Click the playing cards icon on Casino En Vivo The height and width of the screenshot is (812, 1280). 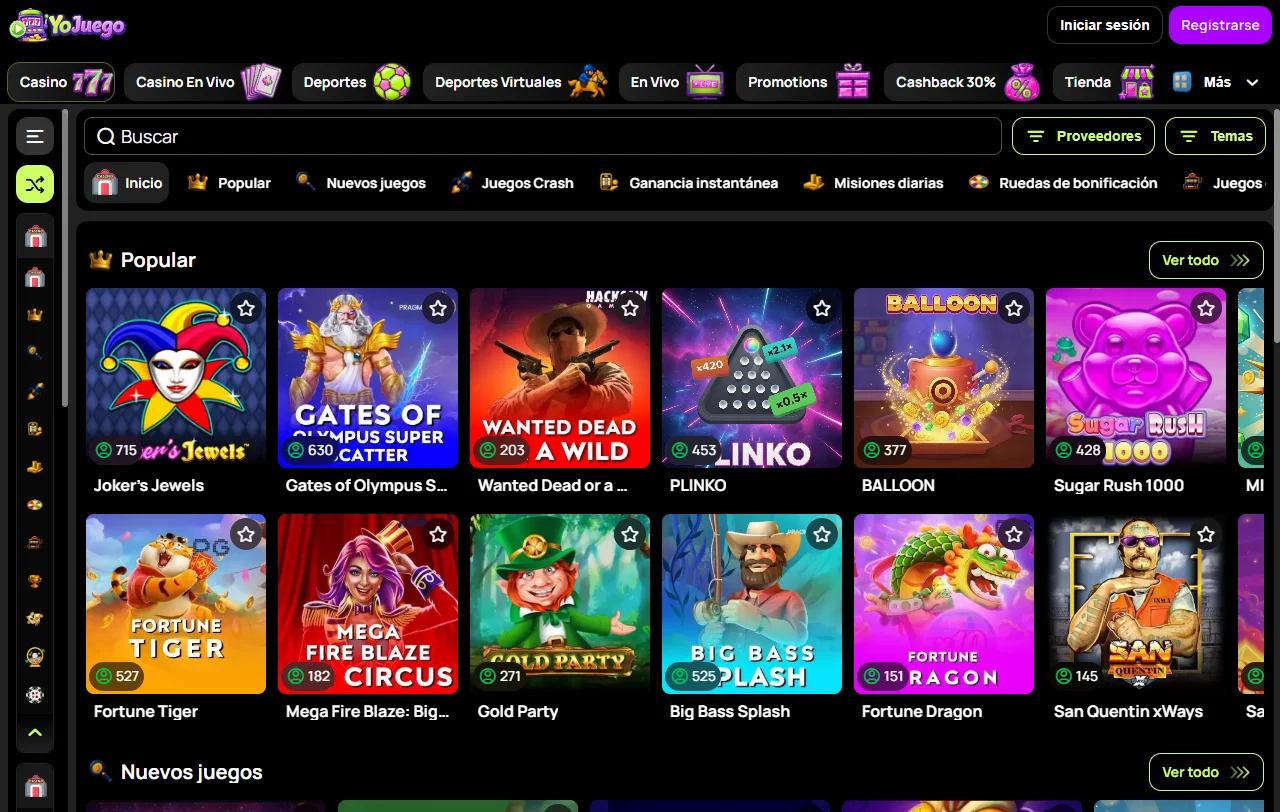[261, 82]
